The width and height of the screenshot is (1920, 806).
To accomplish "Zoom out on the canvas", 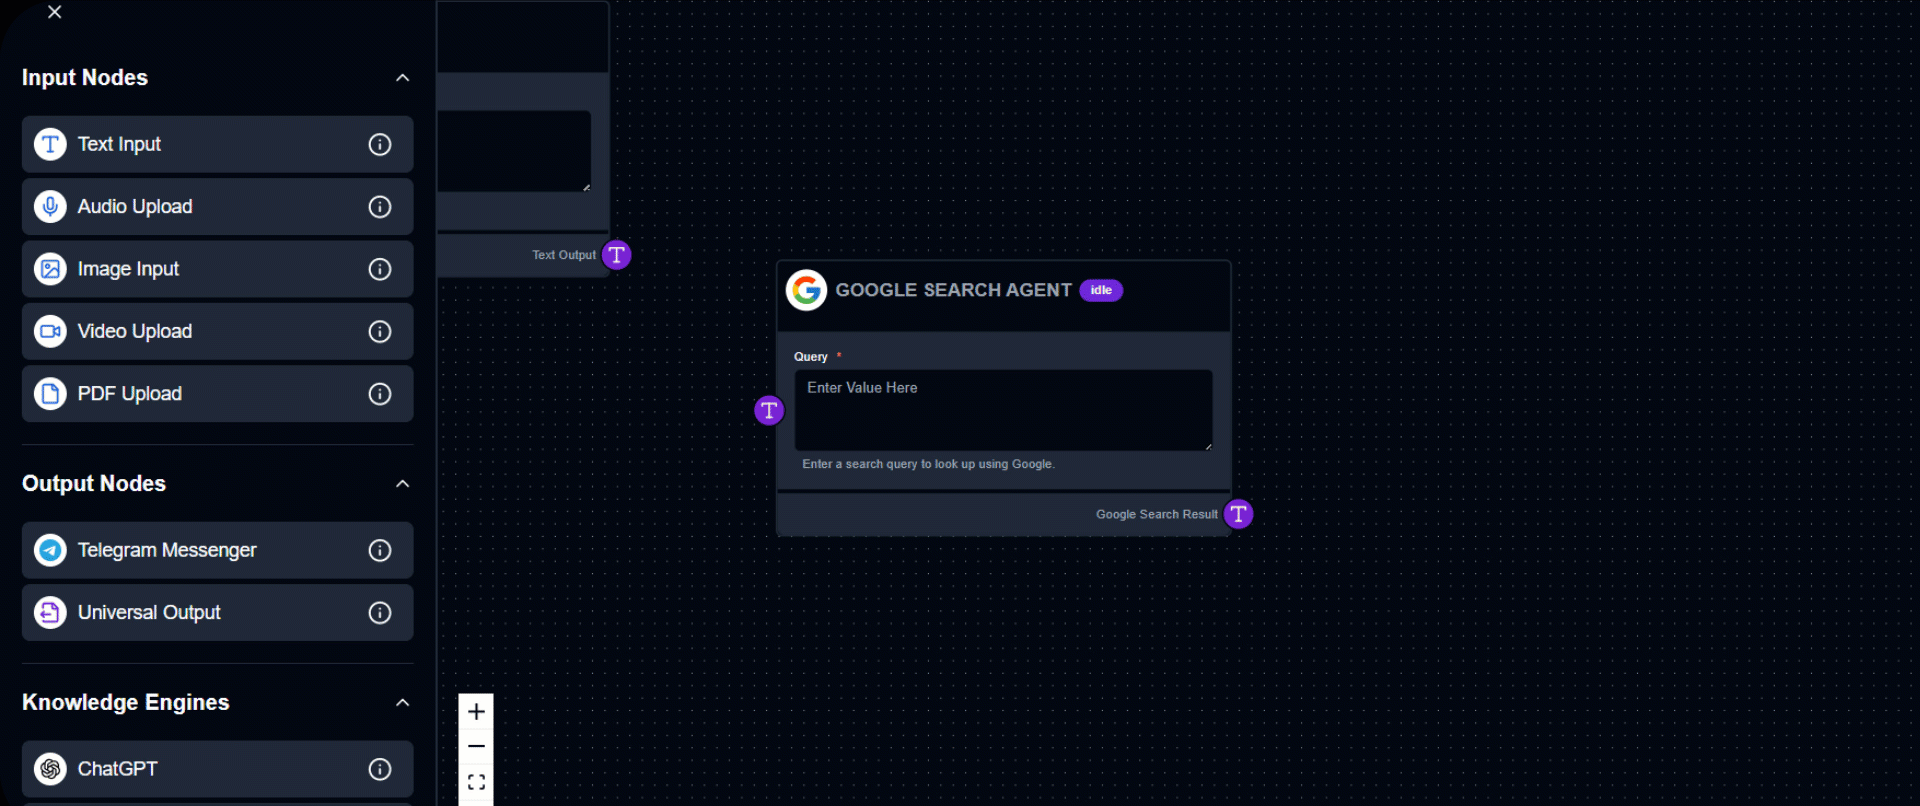I will click(476, 747).
